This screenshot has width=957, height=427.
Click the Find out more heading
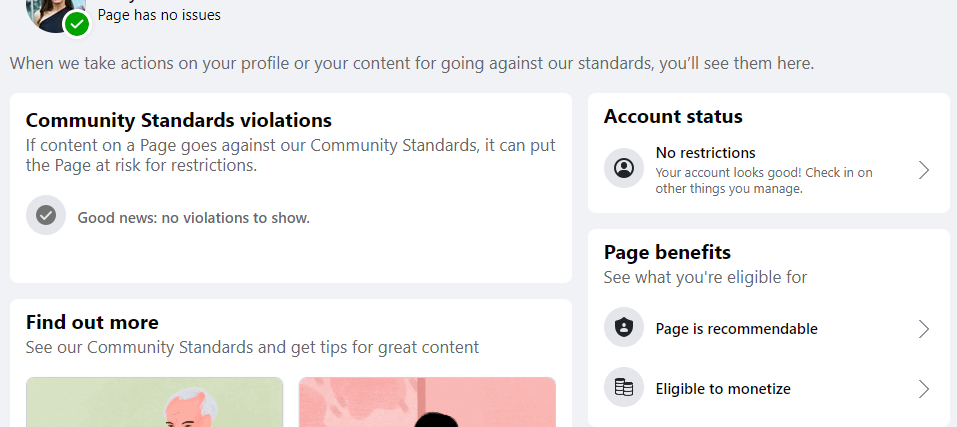point(92,322)
